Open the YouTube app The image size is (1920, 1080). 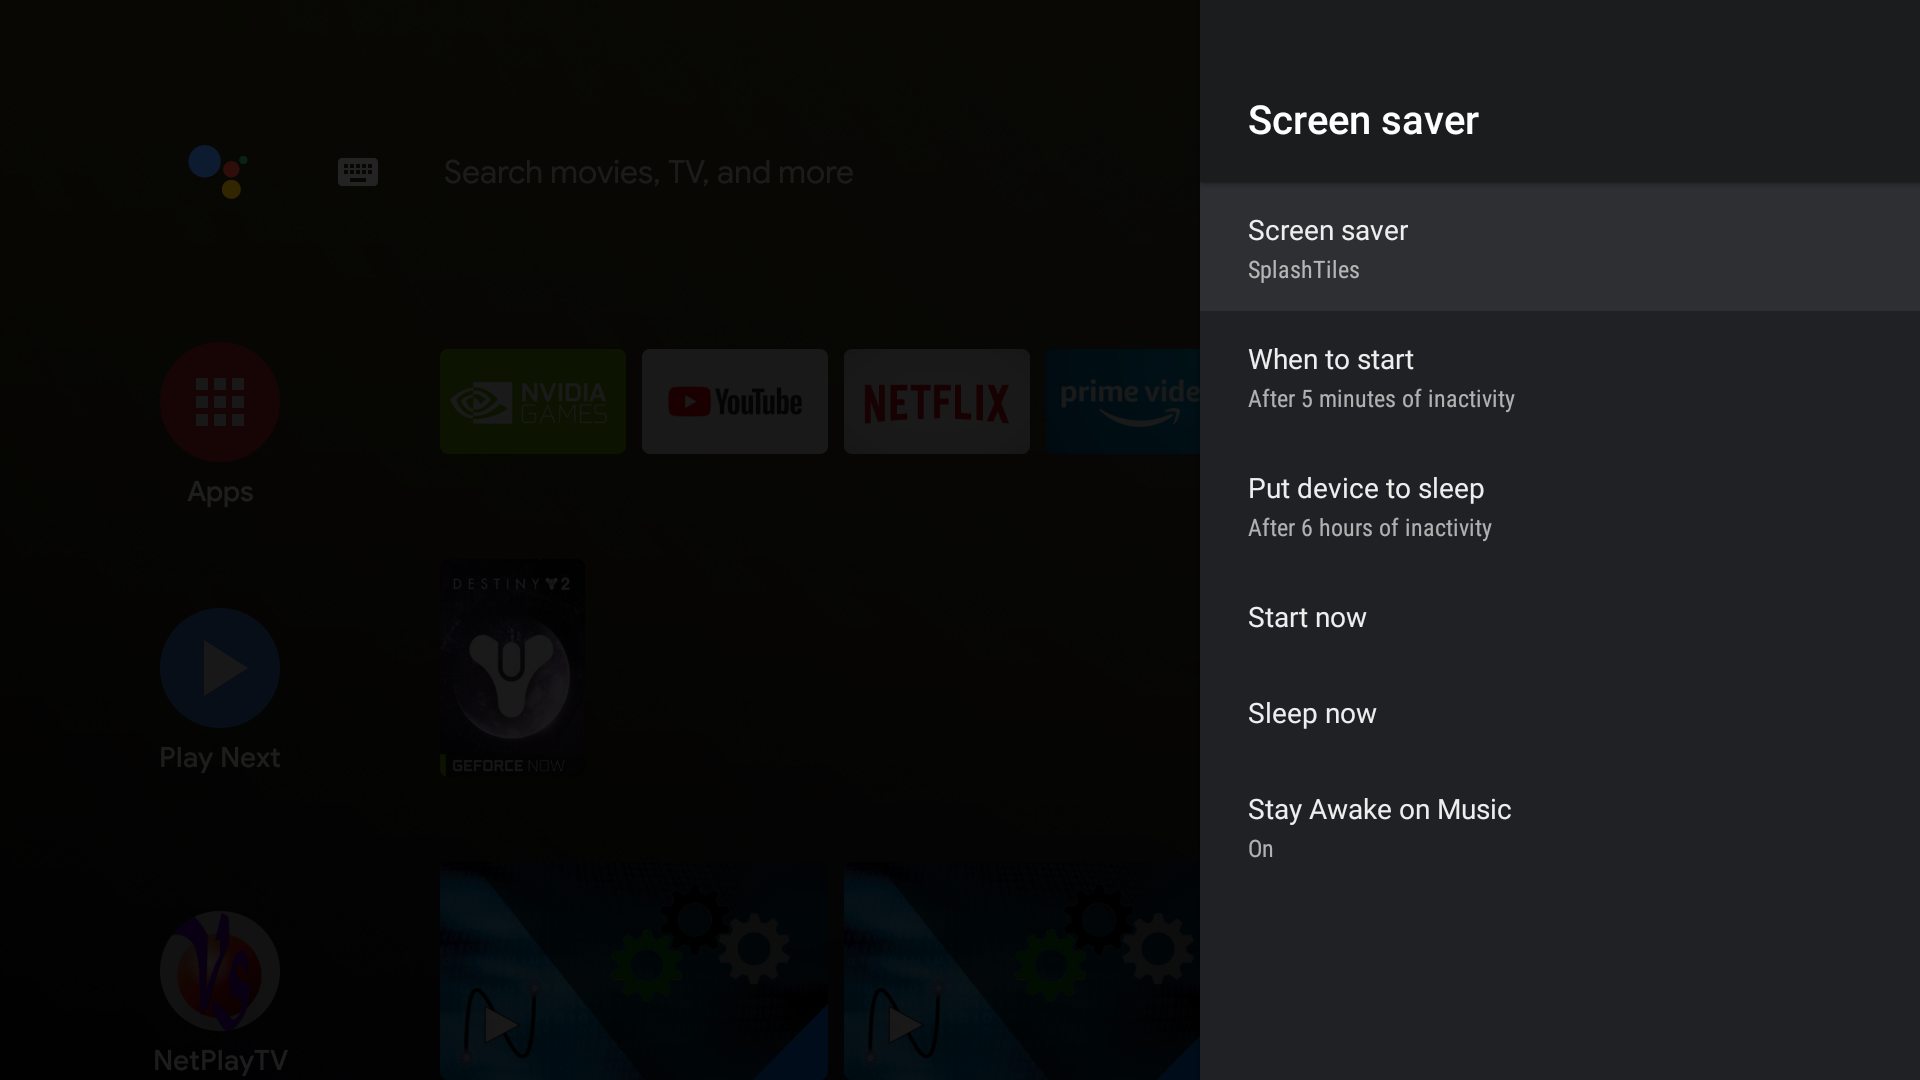click(x=735, y=401)
